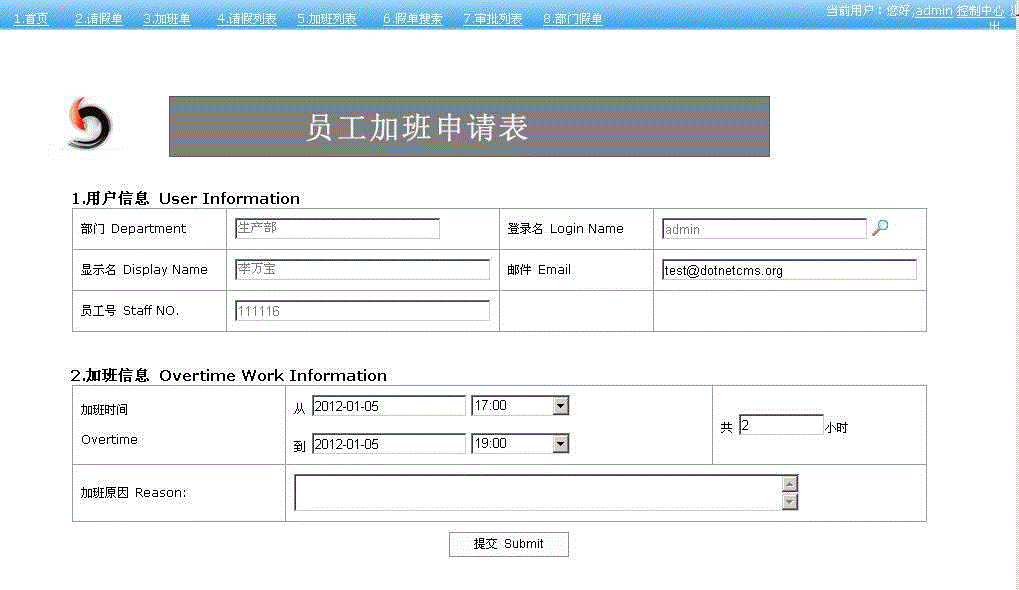
Task: Open 7.审批列表 page
Action: (493, 19)
